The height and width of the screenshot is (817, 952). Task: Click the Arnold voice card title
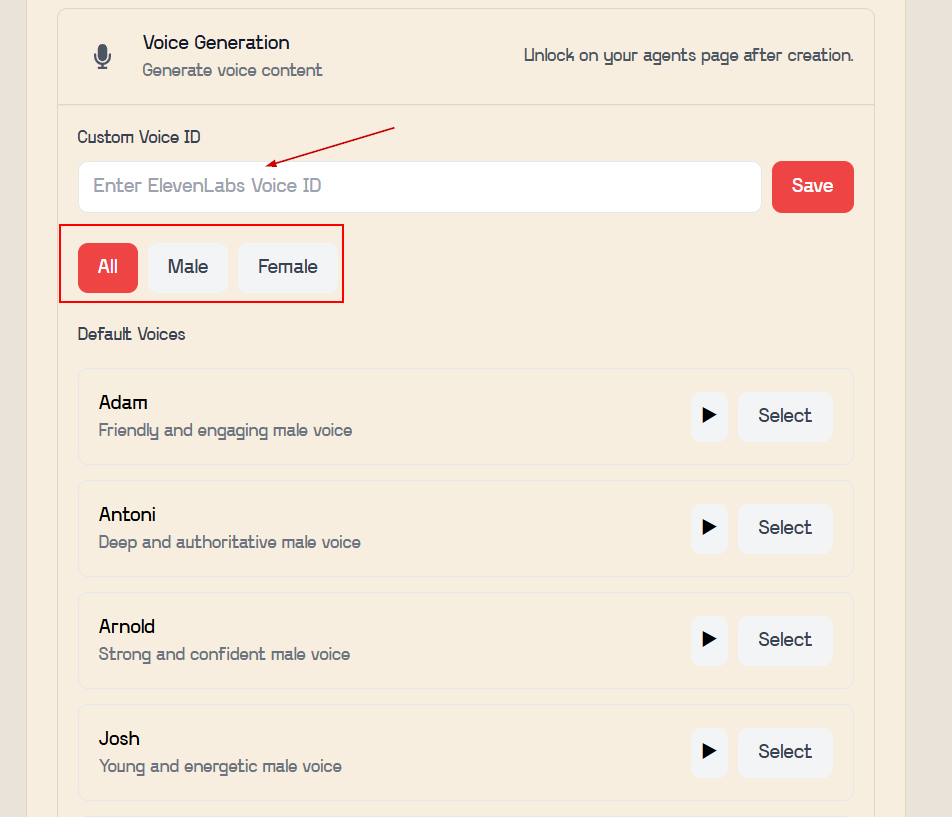coord(127,627)
